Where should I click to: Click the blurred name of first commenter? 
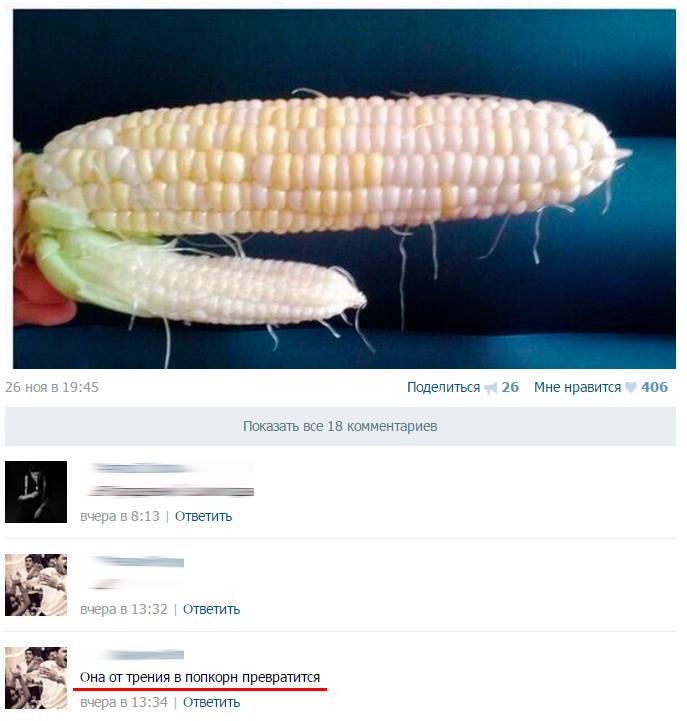pos(142,469)
